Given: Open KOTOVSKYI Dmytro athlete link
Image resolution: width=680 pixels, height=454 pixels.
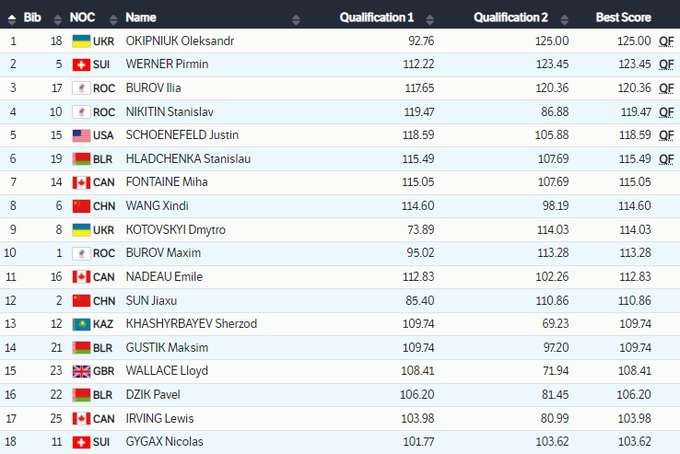Looking at the screenshot, I should [x=175, y=230].
